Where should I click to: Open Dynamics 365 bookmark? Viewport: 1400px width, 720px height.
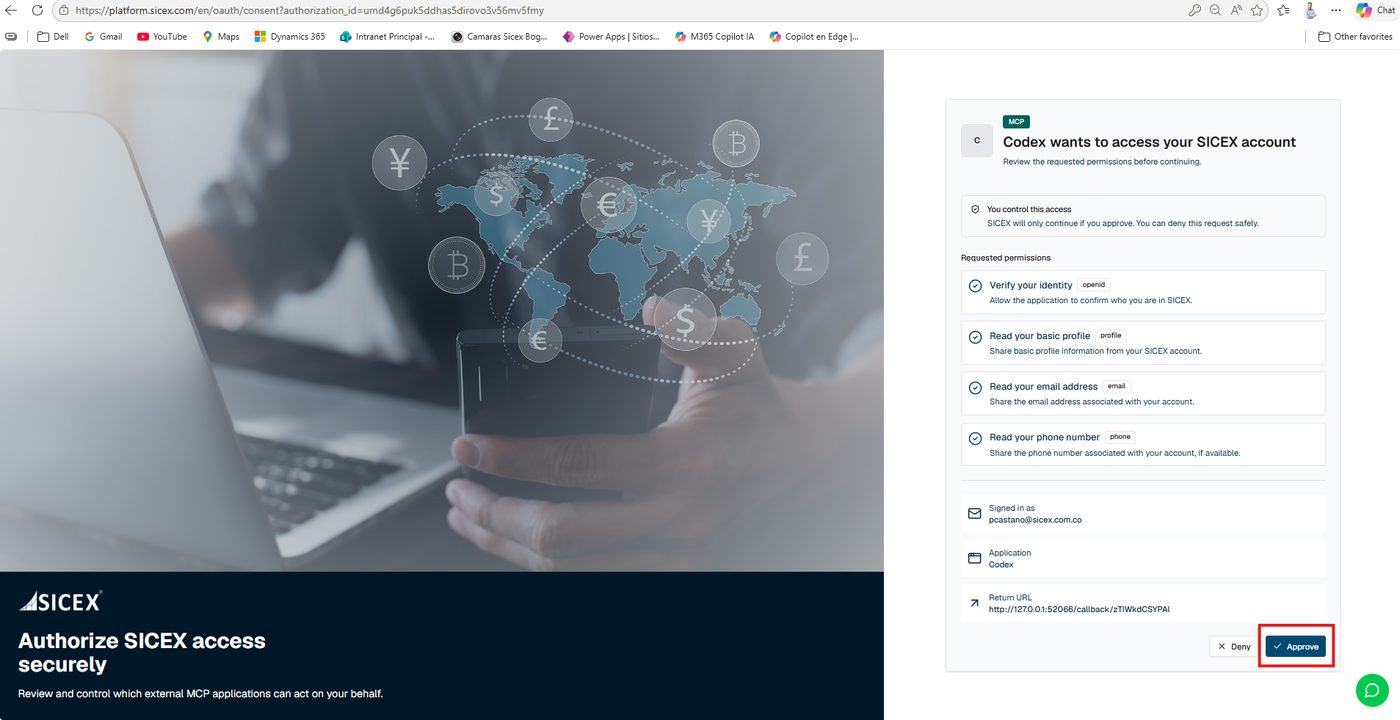pos(290,36)
